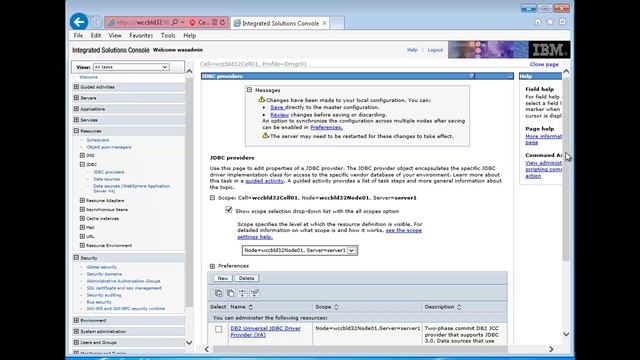
Task: Click navigation pane vertical scrollbar
Action: [x=189, y=192]
